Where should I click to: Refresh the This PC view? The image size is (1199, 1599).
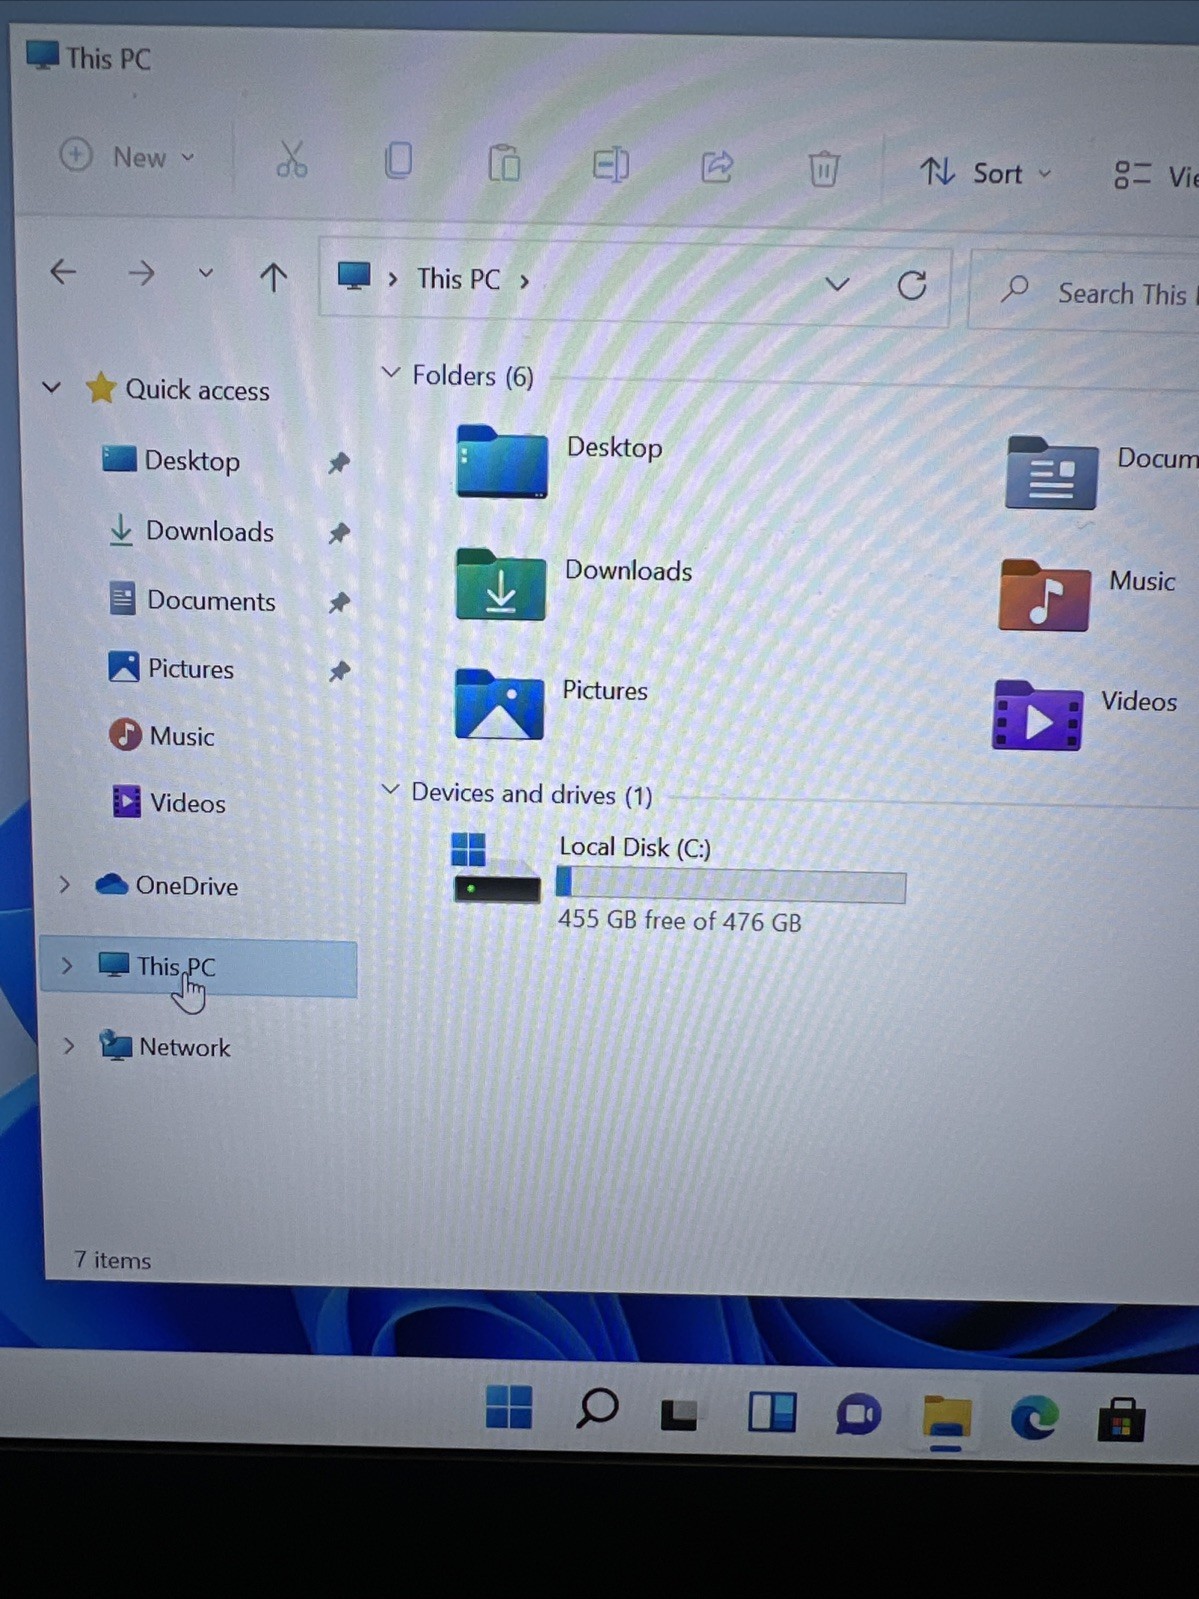[x=912, y=286]
